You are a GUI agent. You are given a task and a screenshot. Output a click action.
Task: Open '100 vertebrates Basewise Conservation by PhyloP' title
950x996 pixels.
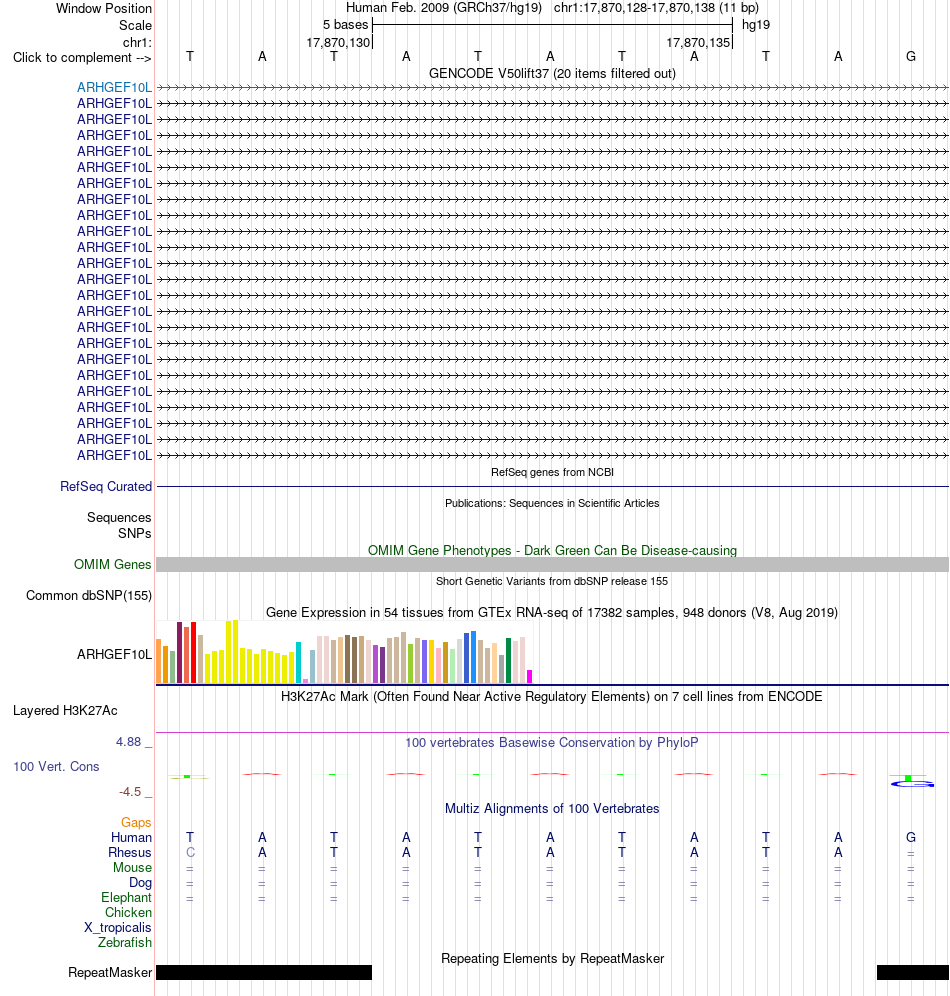click(552, 743)
